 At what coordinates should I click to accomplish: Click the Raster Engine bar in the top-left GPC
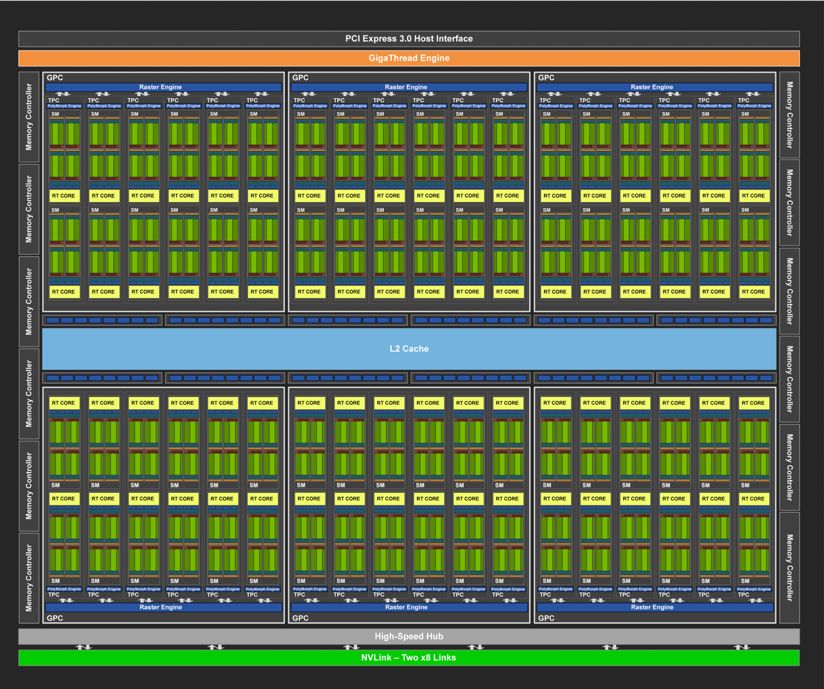(163, 87)
